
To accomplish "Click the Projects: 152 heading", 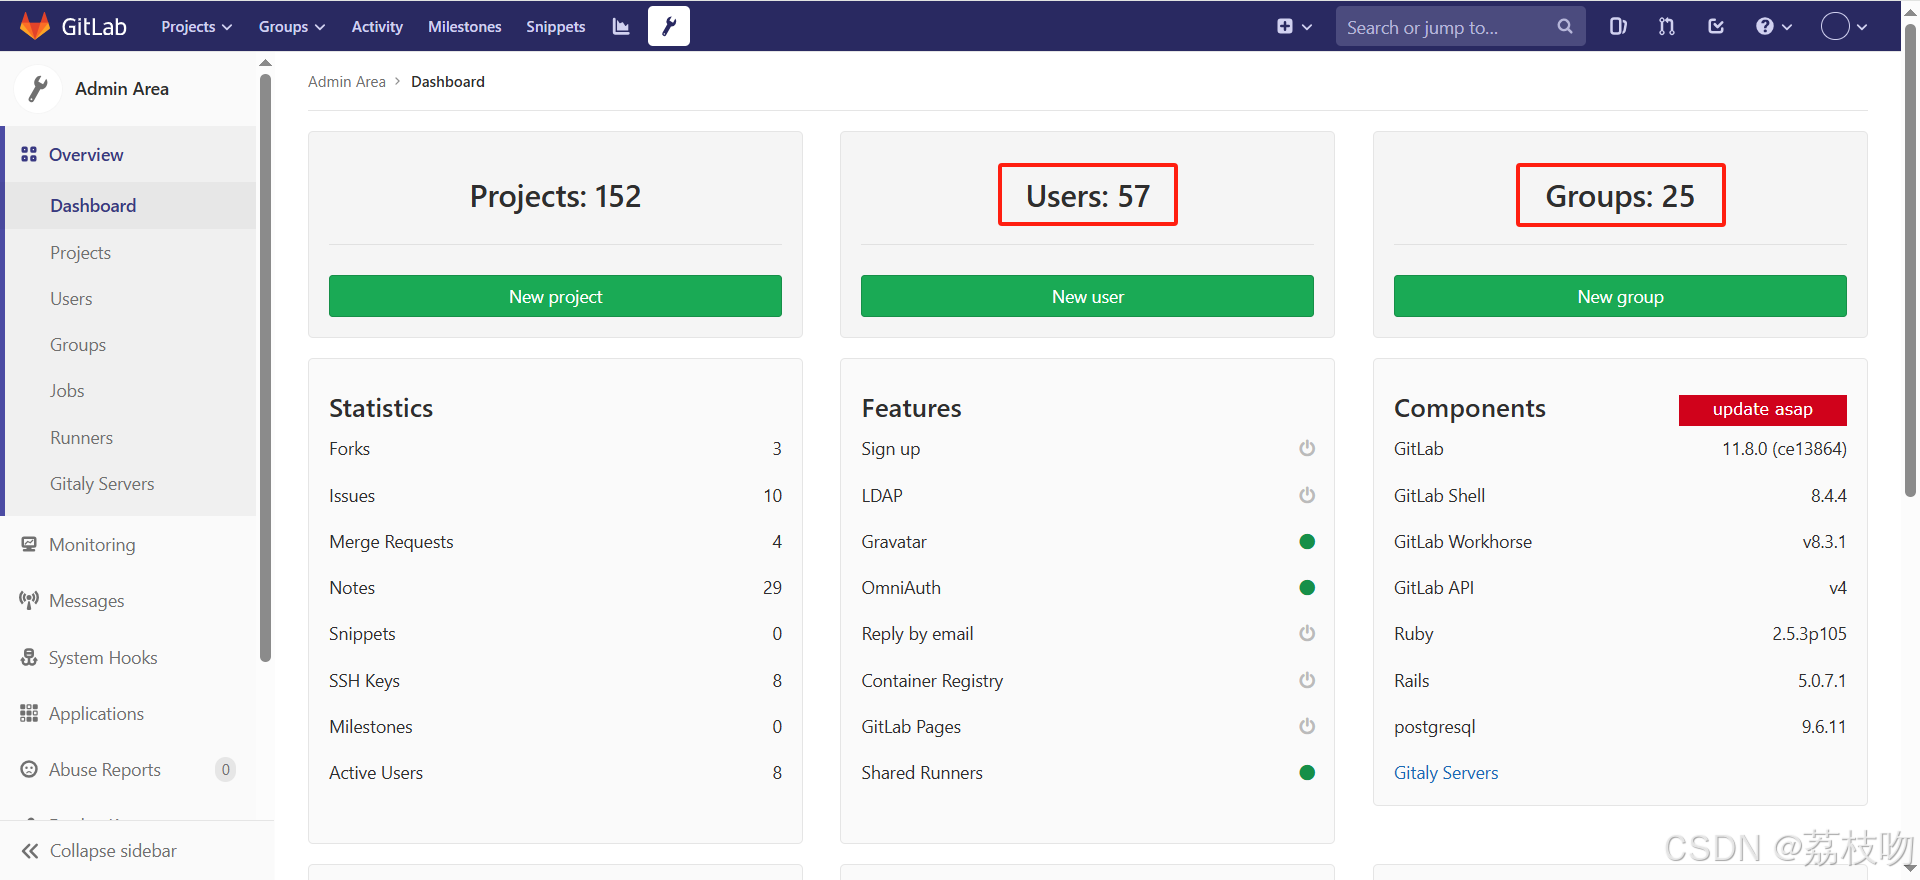I will tap(555, 196).
